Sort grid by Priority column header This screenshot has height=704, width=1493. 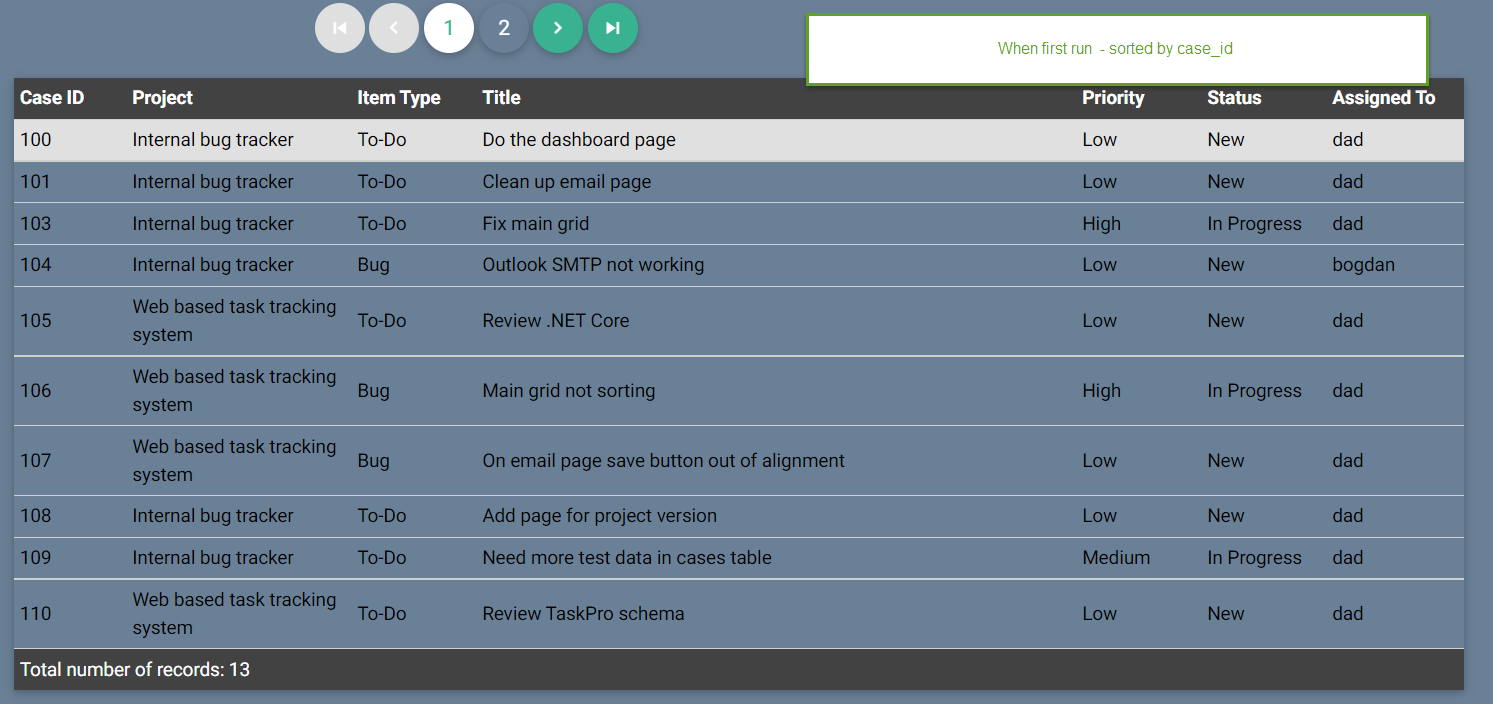pos(1113,98)
